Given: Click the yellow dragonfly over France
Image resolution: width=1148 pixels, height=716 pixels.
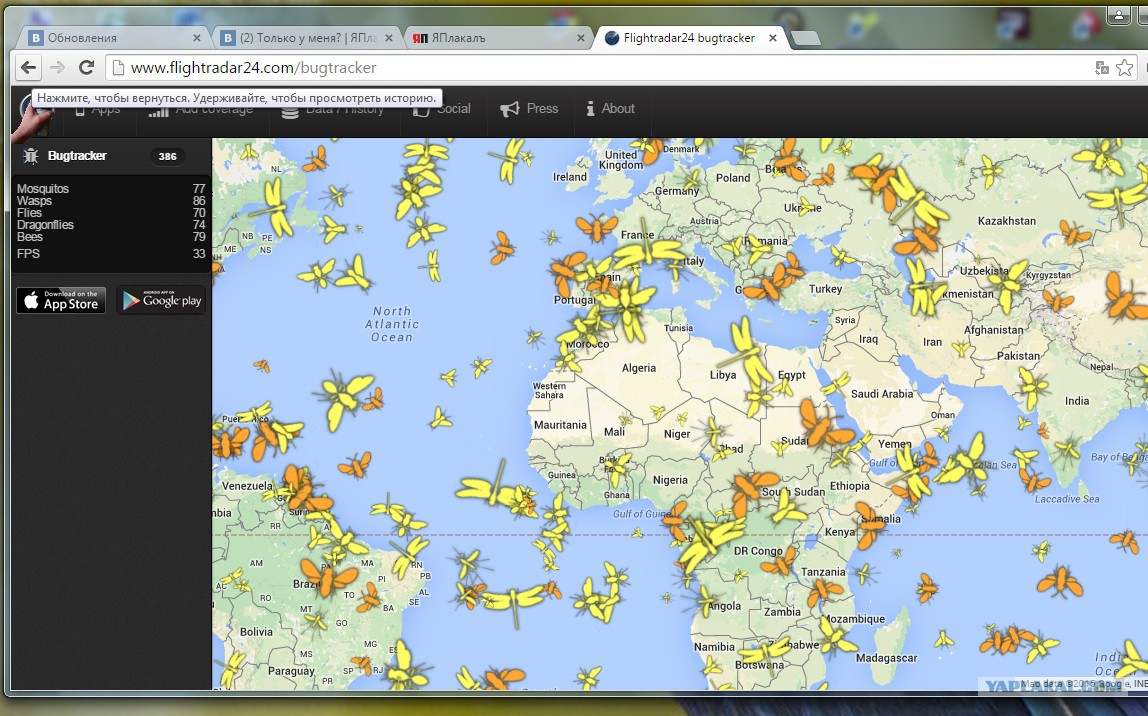Looking at the screenshot, I should [649, 253].
